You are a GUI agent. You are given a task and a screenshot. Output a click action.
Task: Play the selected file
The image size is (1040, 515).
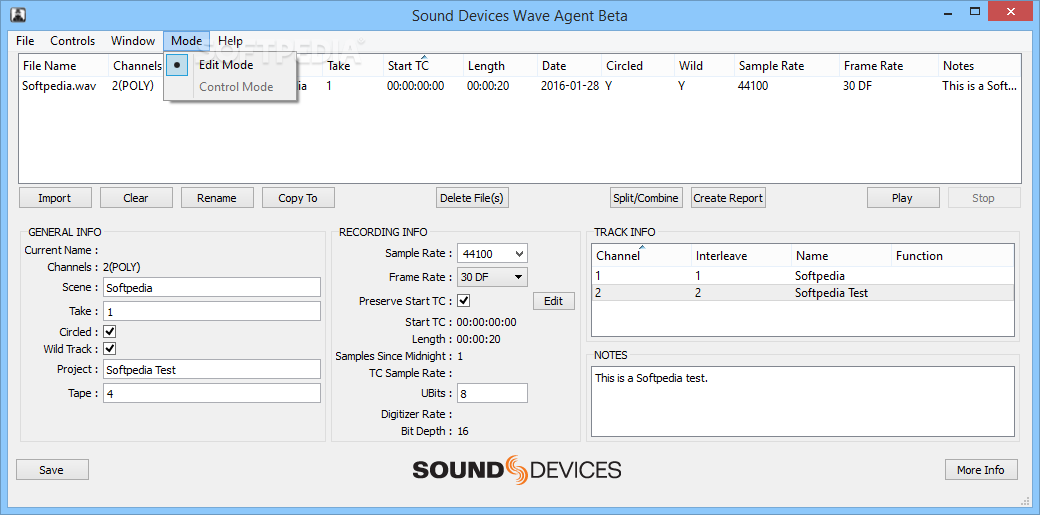[x=903, y=198]
